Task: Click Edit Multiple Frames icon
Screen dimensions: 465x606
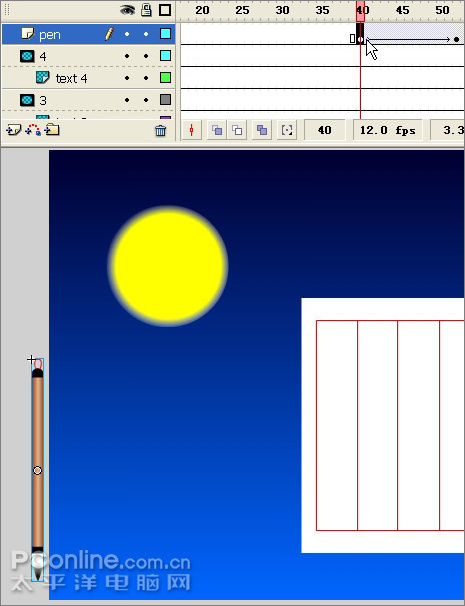Action: (262, 130)
